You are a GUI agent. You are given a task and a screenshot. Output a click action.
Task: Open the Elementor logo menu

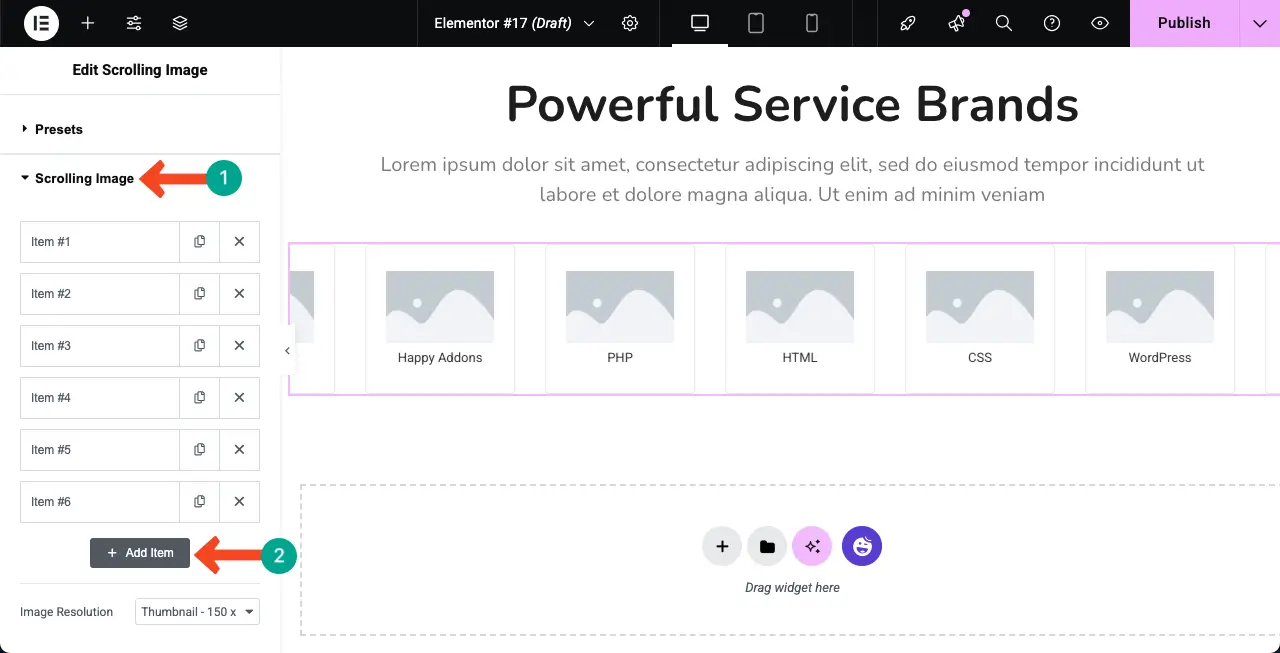coord(41,23)
